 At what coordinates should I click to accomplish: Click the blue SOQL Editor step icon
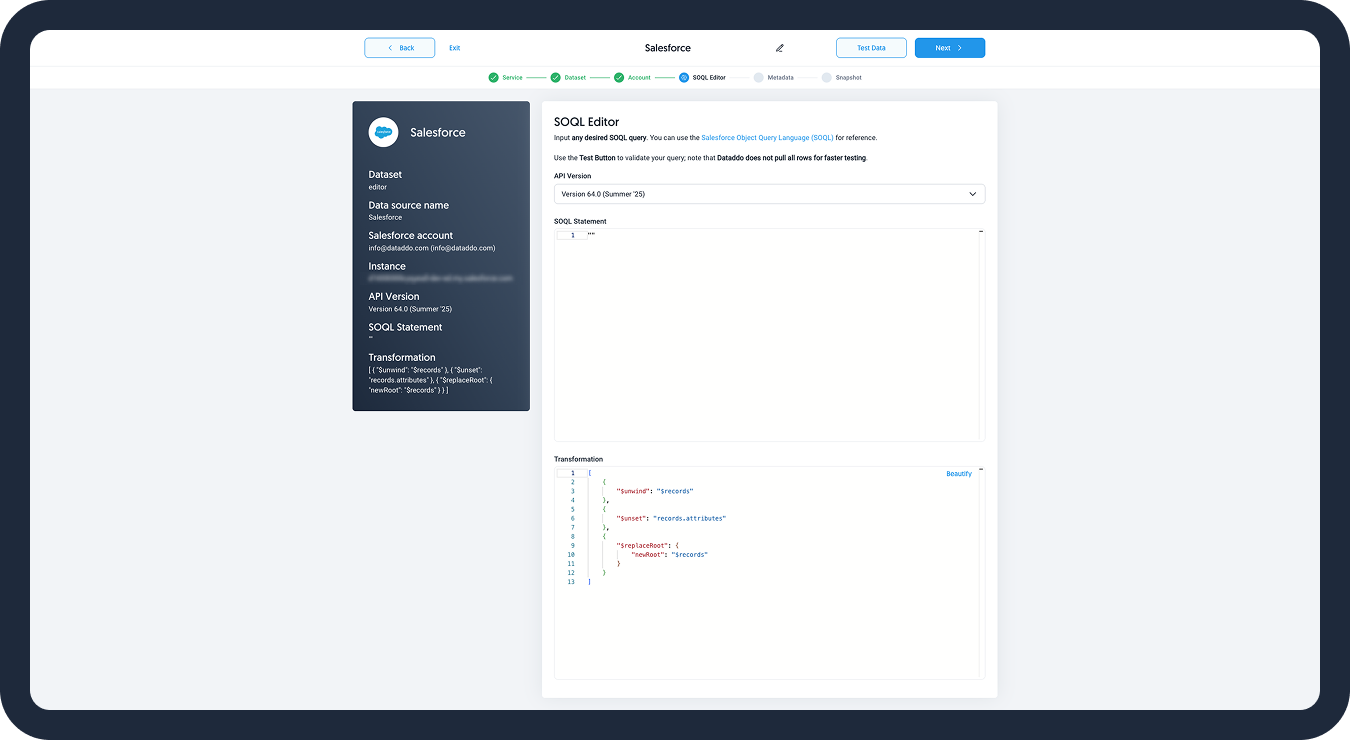[684, 77]
